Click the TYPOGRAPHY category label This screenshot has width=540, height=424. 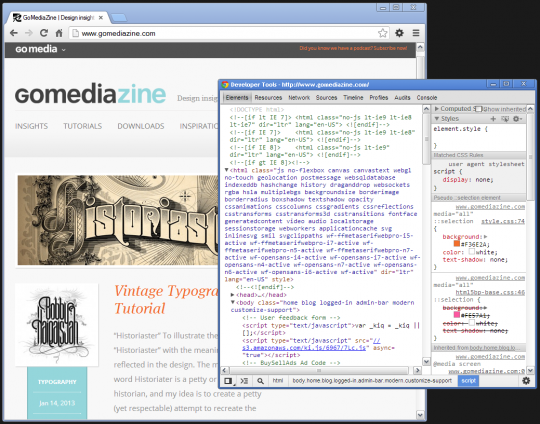[57, 382]
